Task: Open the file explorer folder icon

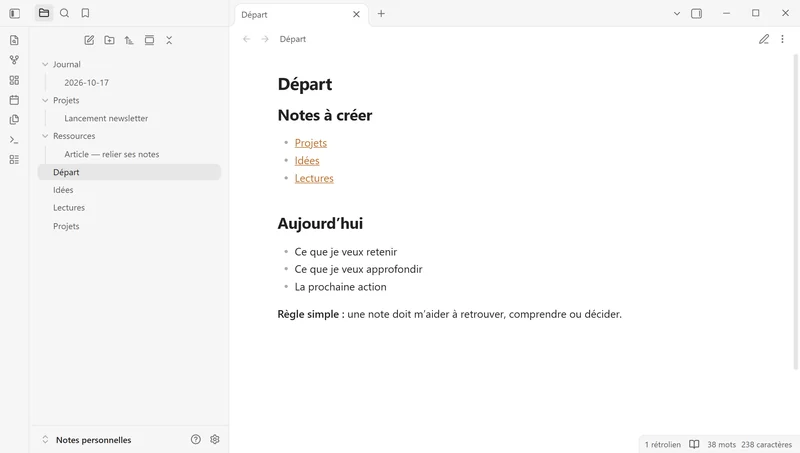Action: click(44, 13)
